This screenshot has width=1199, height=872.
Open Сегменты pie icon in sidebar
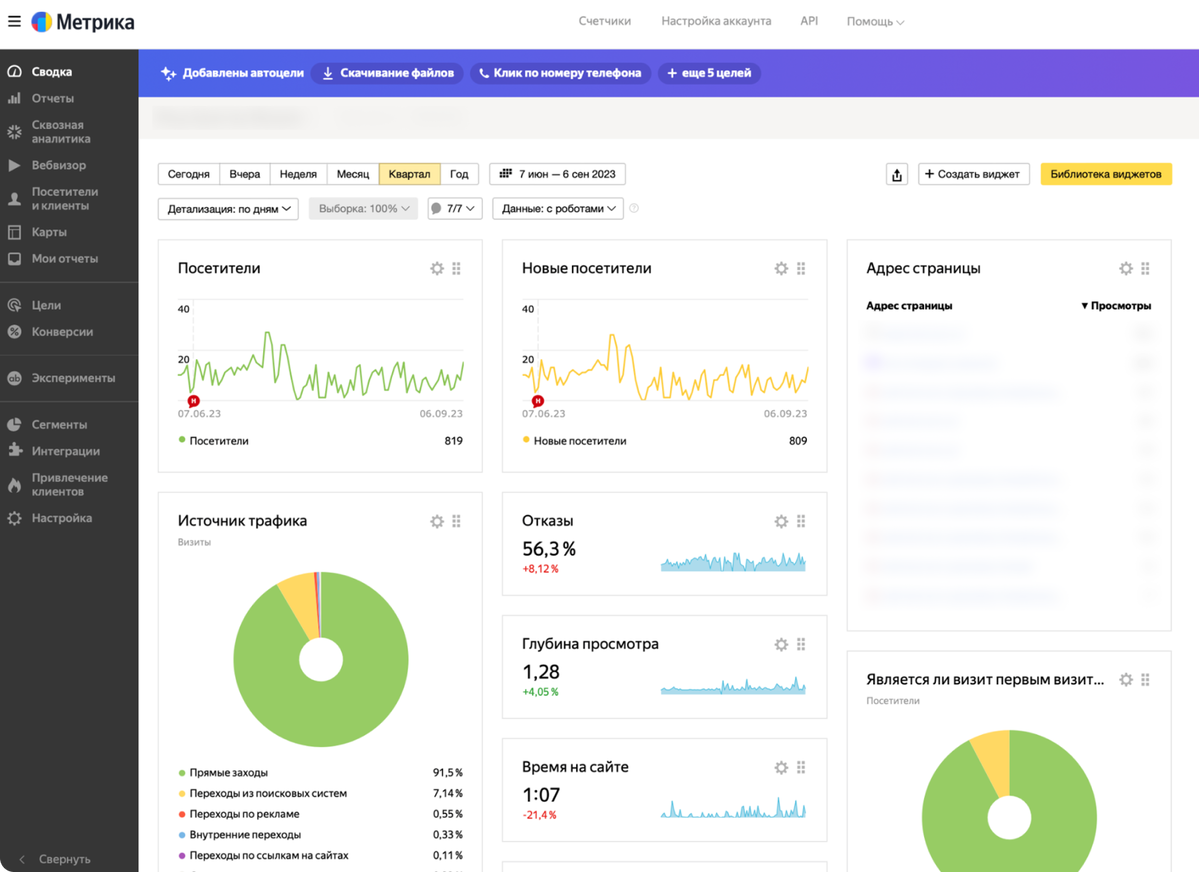[x=14, y=425]
